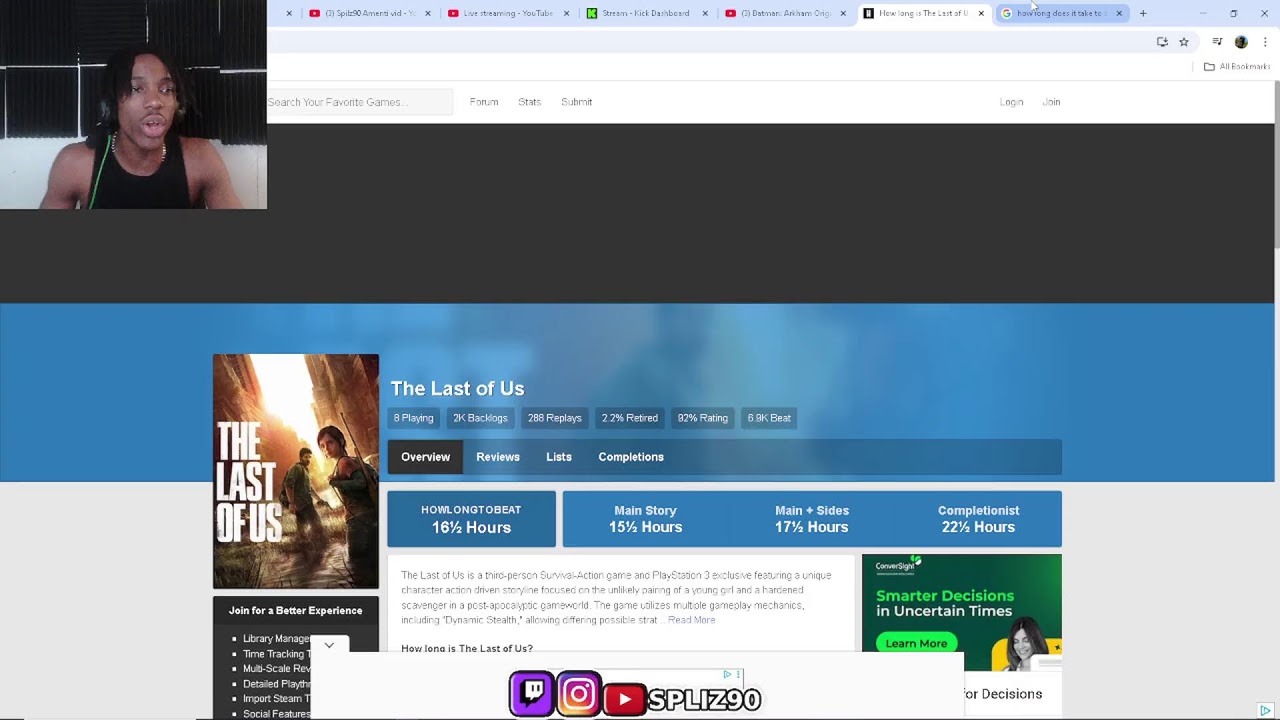Open the Stats page
This screenshot has height=720, width=1280.
(x=530, y=102)
